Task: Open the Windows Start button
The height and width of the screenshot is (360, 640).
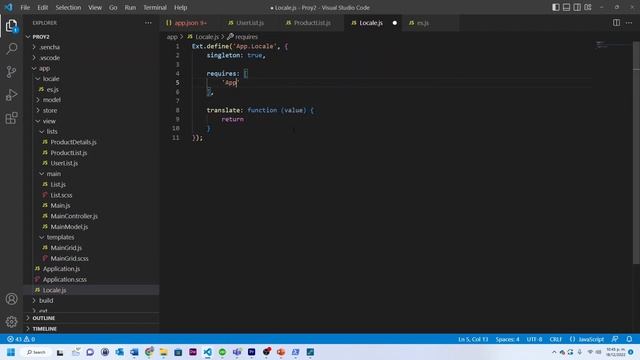Action: (11, 352)
